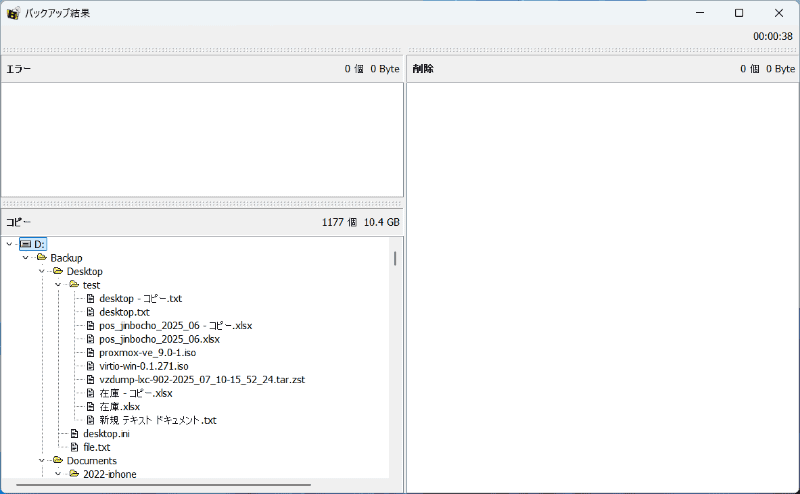Collapse the Backup folder node

[26, 257]
